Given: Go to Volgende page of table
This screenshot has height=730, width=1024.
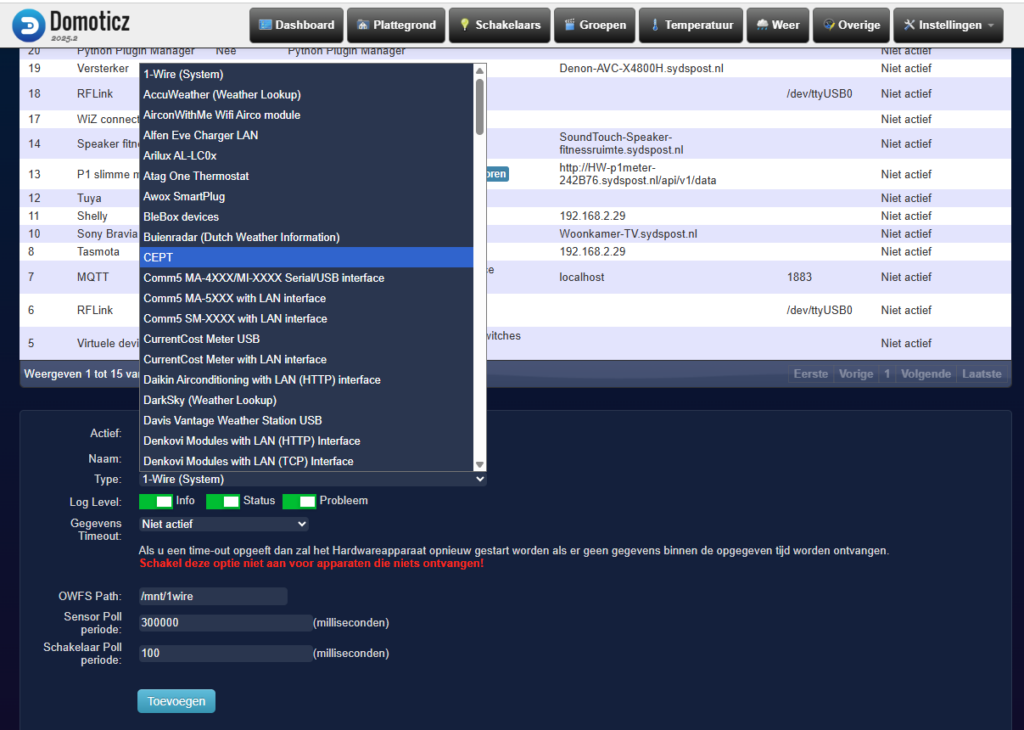Looking at the screenshot, I should (x=925, y=374).
